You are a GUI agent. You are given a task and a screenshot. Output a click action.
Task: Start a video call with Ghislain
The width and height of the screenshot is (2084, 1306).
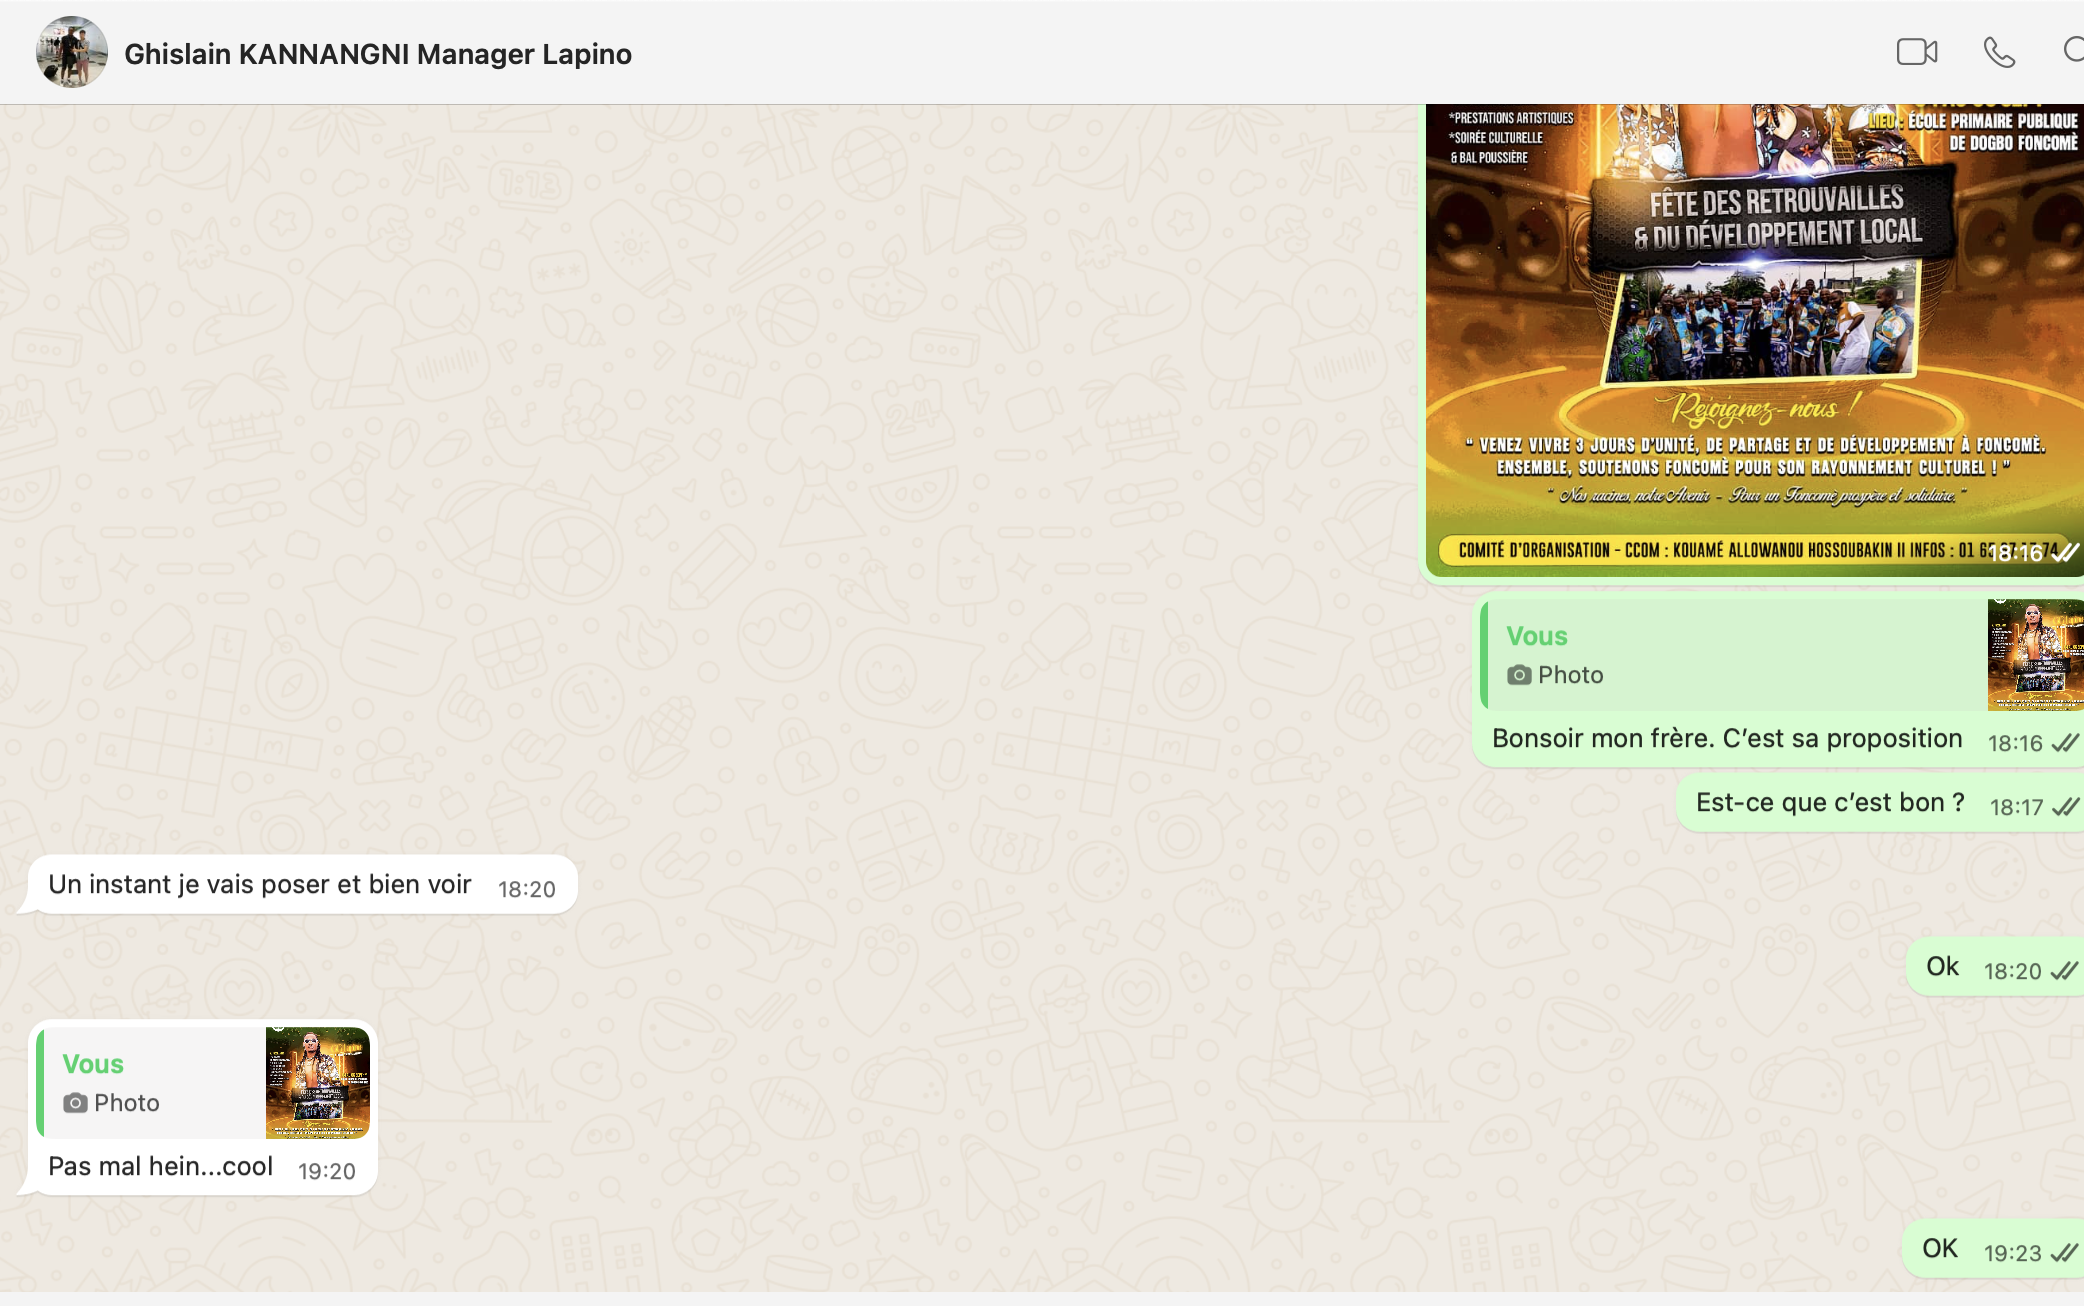[x=1916, y=52]
